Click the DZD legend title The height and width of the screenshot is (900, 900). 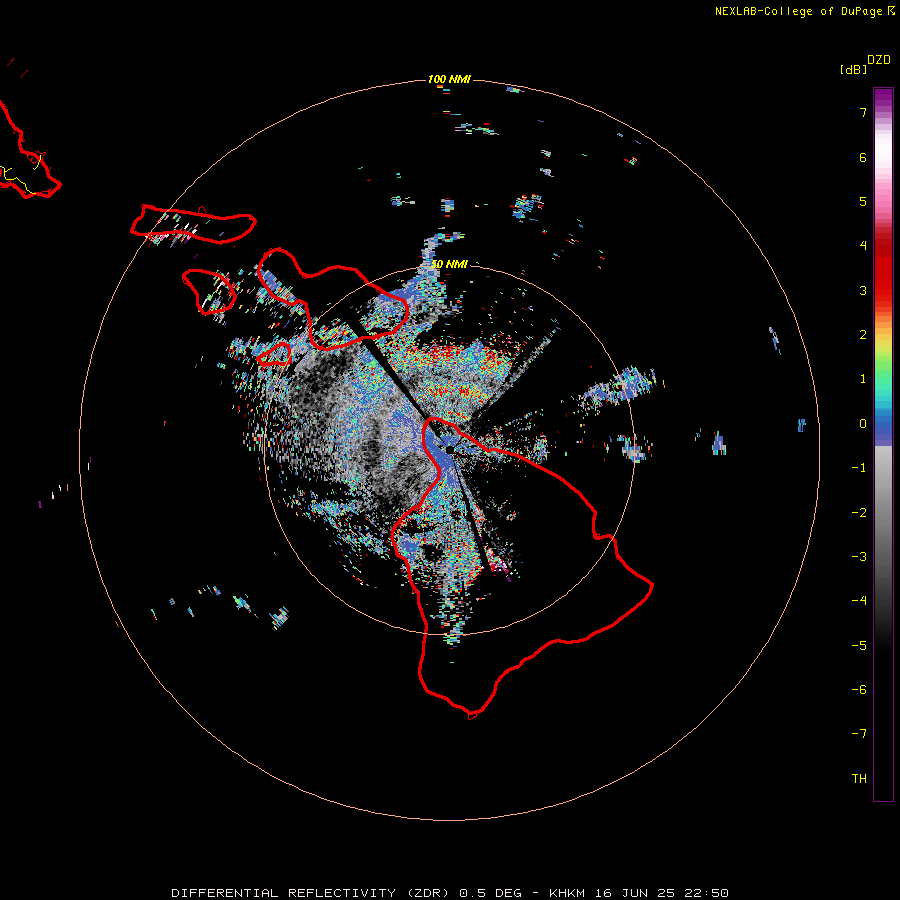(x=879, y=60)
